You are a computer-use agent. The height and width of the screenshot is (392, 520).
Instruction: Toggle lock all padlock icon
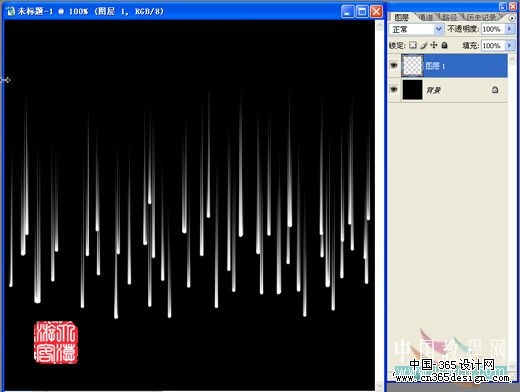point(444,45)
